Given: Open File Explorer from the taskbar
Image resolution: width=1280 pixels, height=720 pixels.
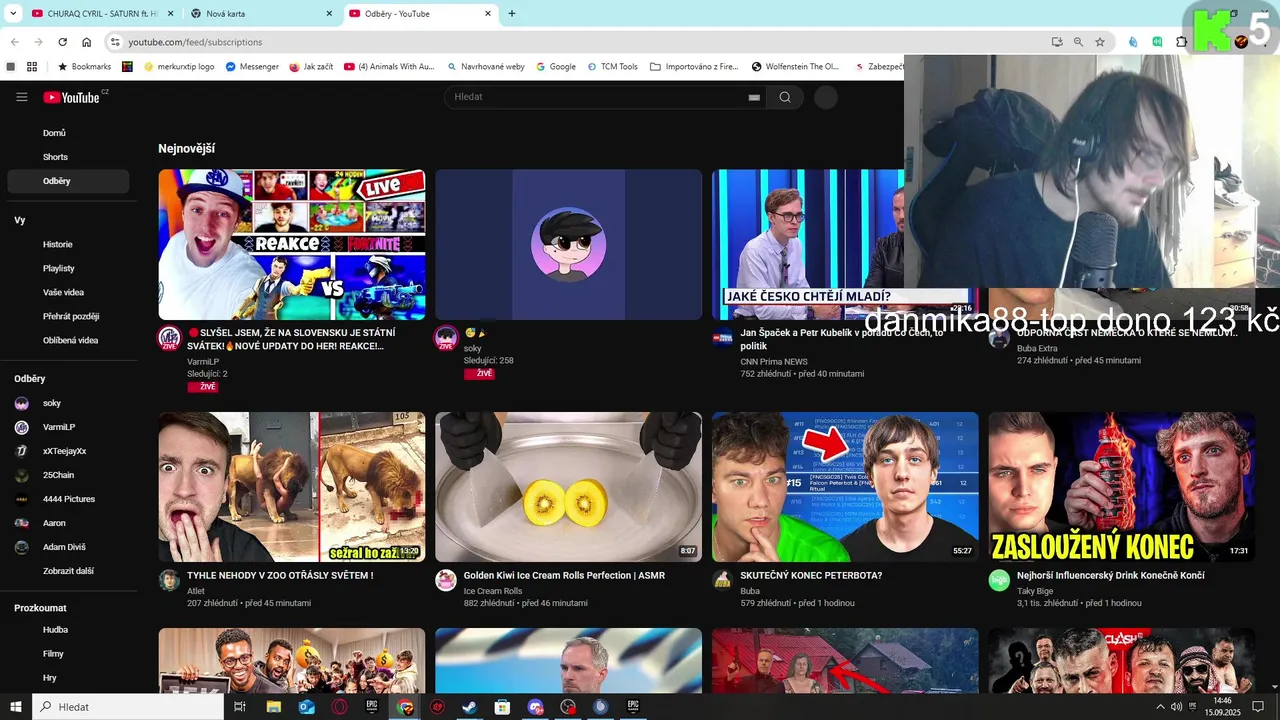Looking at the screenshot, I should click(273, 706).
